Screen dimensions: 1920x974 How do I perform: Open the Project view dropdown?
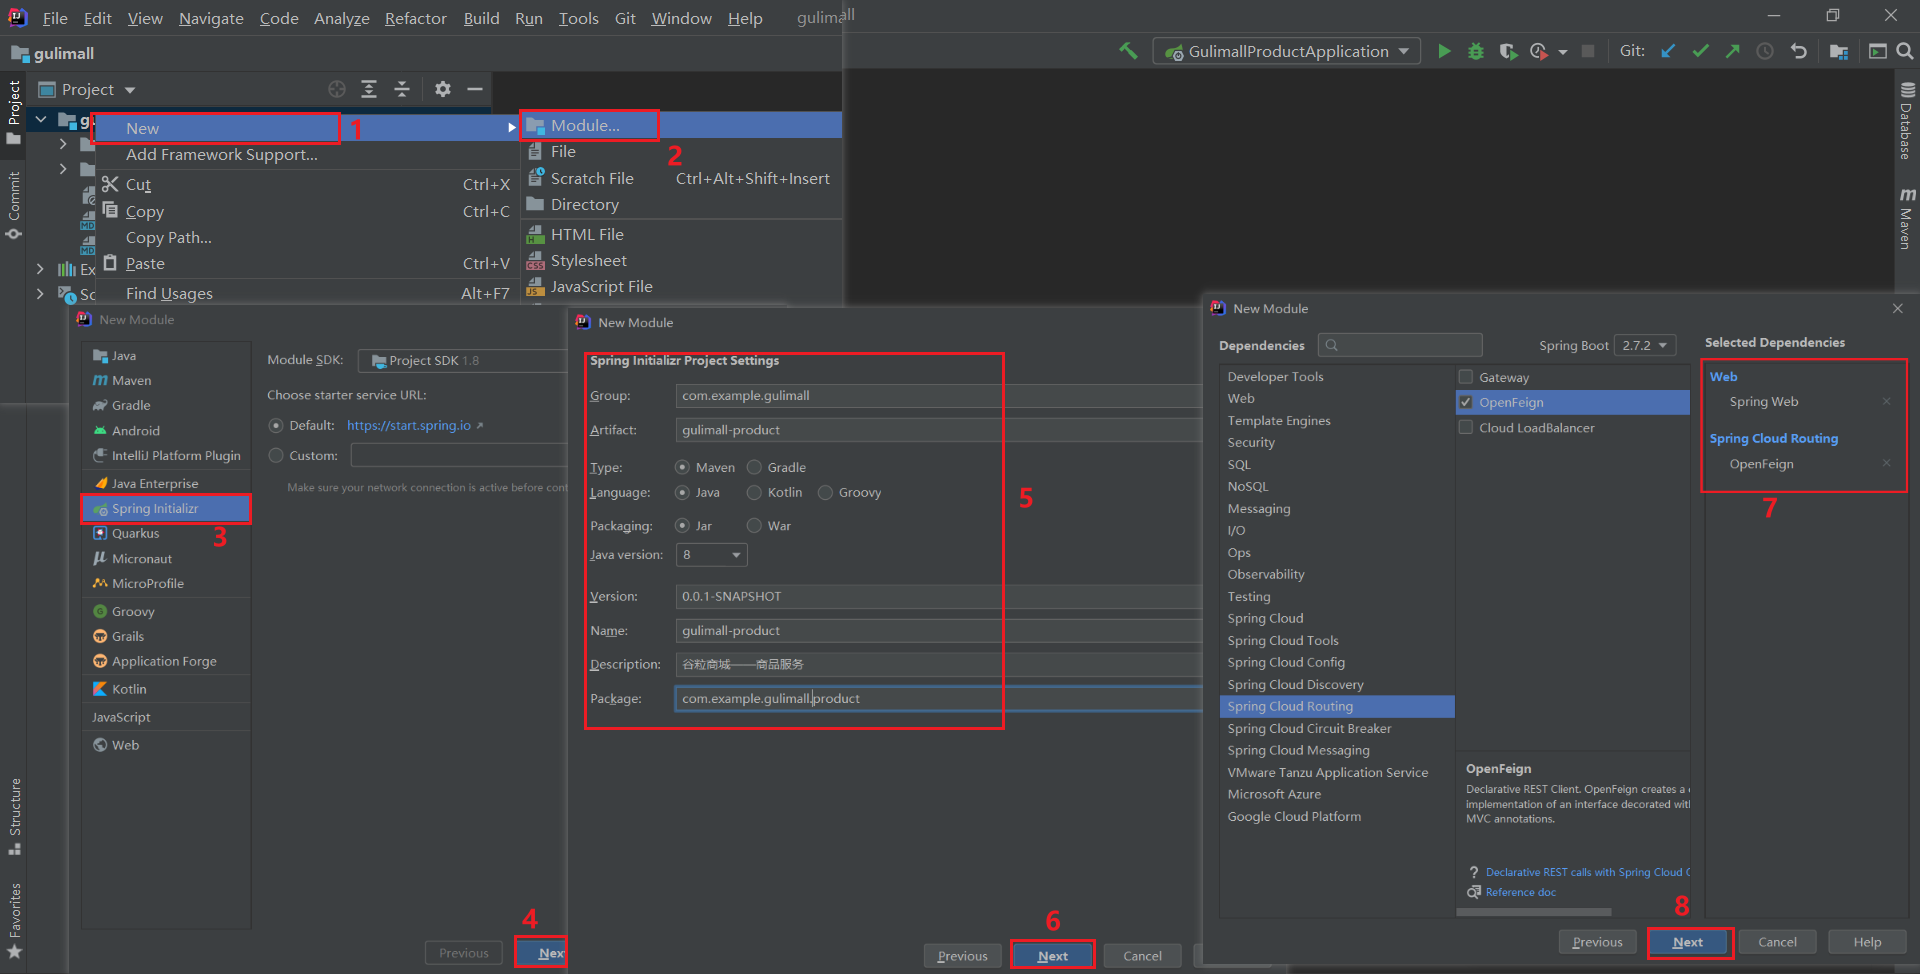tap(87, 89)
